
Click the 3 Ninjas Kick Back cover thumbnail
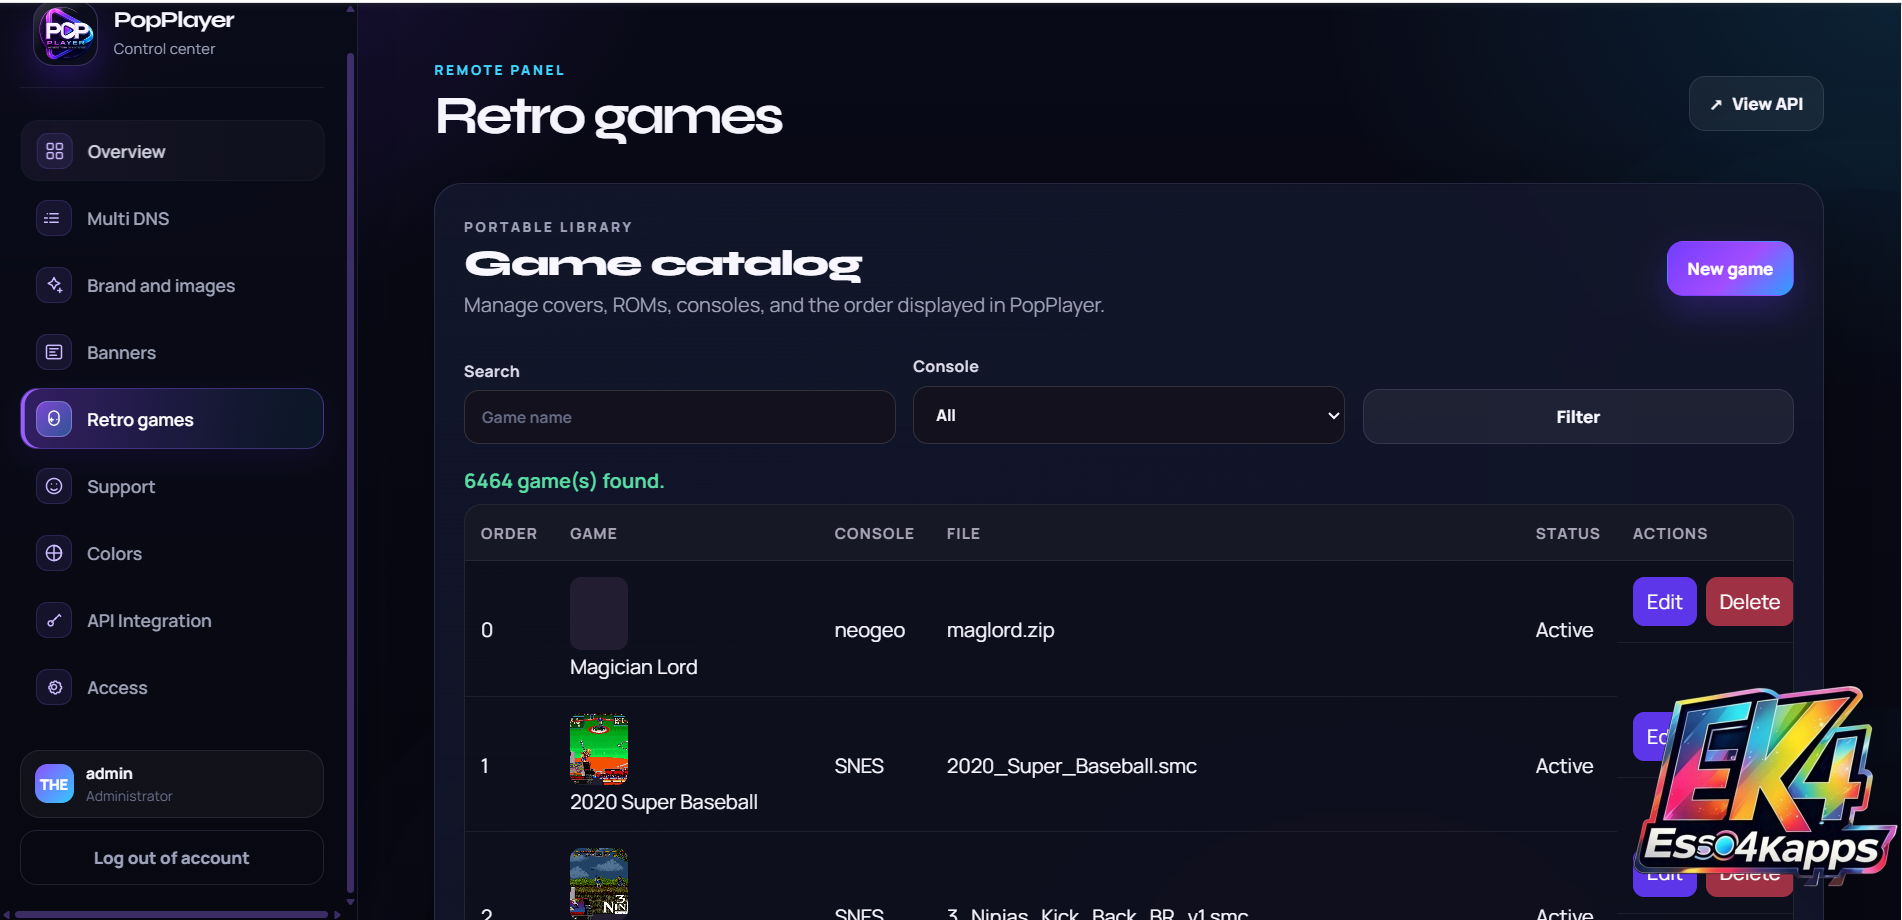pos(599,883)
